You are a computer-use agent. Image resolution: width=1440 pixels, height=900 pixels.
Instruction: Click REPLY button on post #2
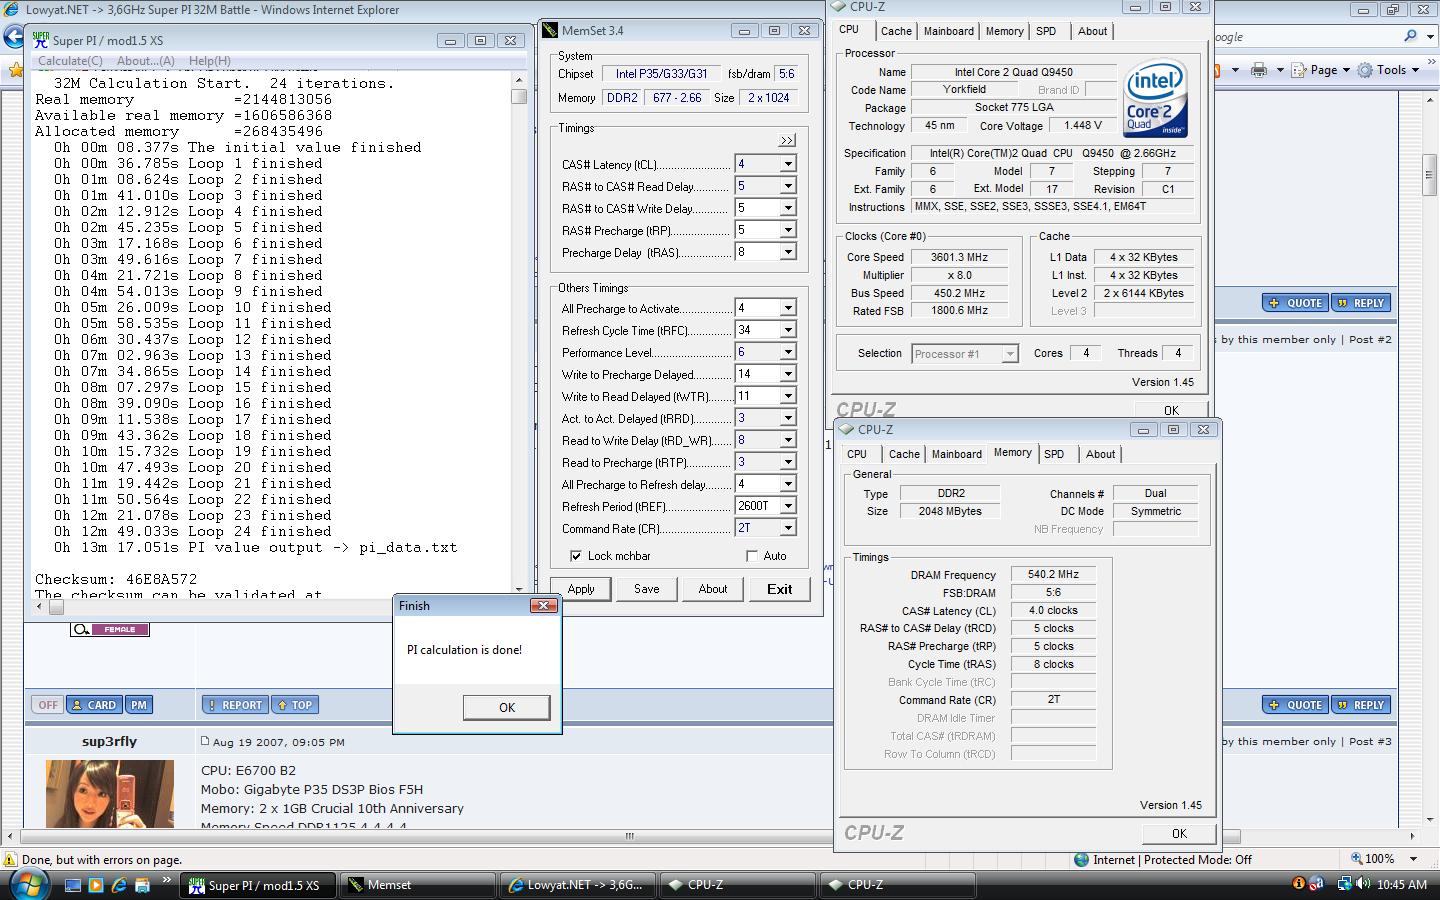pyautogui.click(x=1361, y=303)
